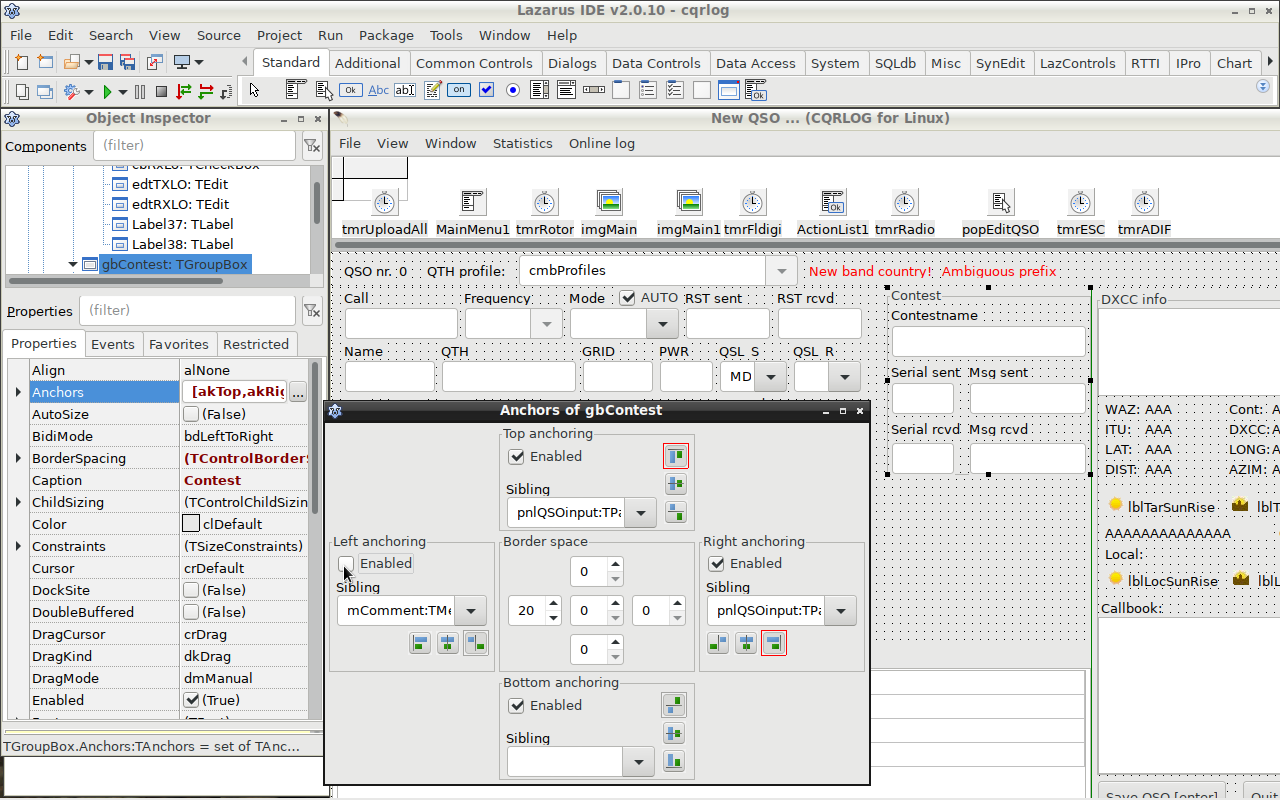
Task: Select TButton (Ok) component in the palette
Action: click(350, 90)
